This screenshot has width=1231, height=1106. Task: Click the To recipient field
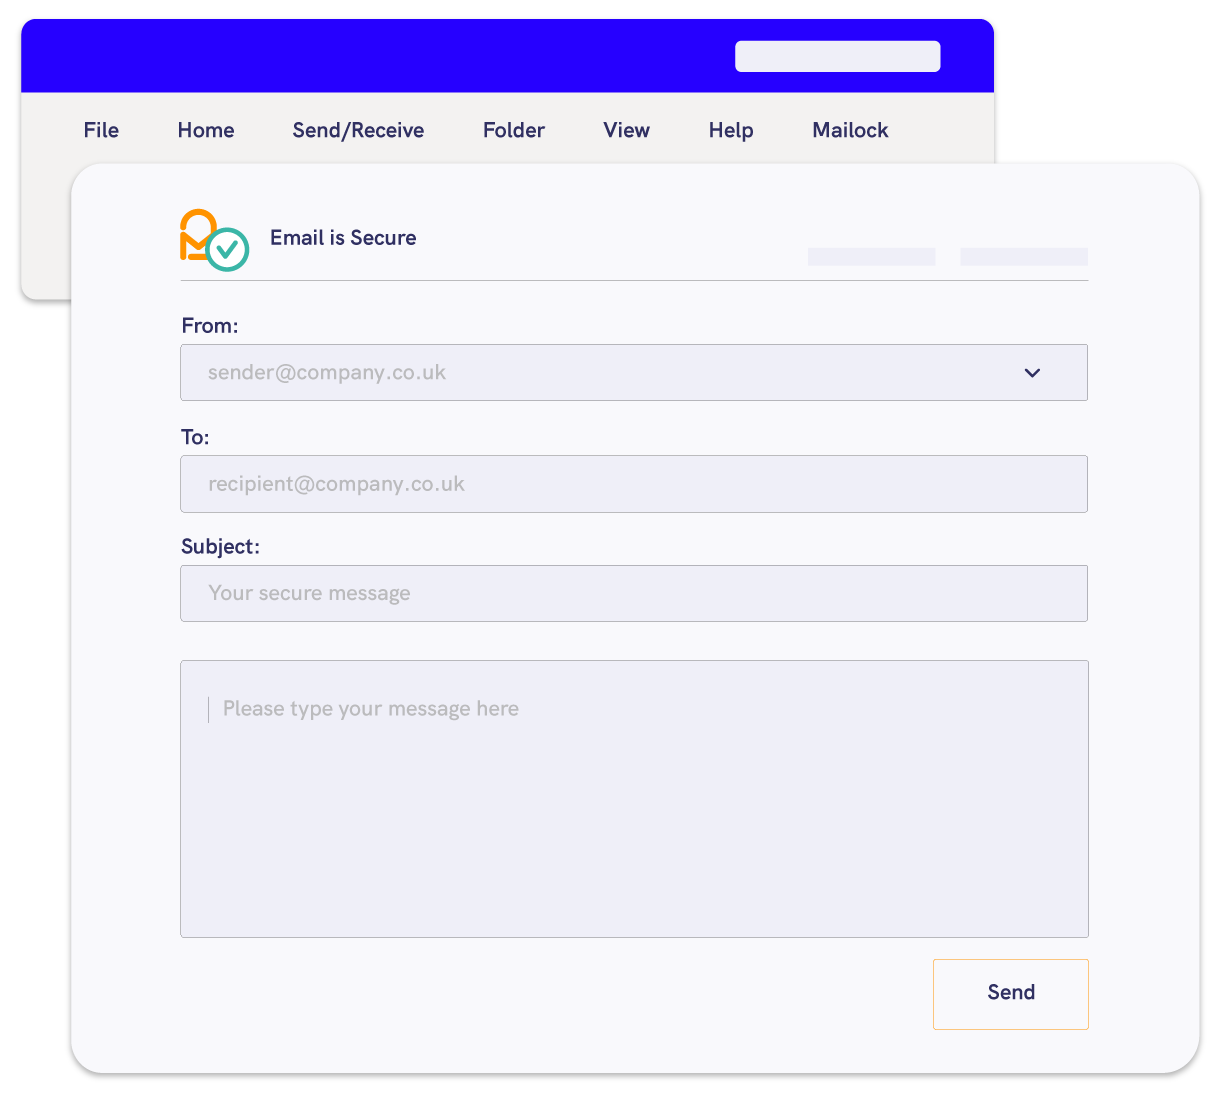point(634,484)
